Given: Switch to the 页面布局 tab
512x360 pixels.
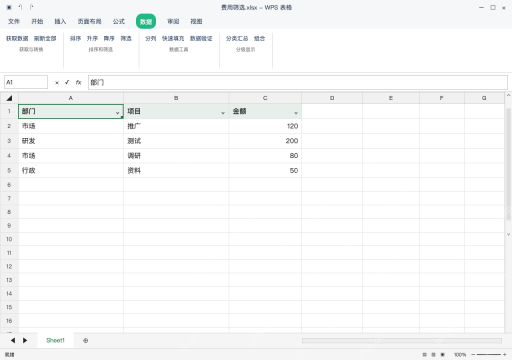Looking at the screenshot, I should pos(89,21).
